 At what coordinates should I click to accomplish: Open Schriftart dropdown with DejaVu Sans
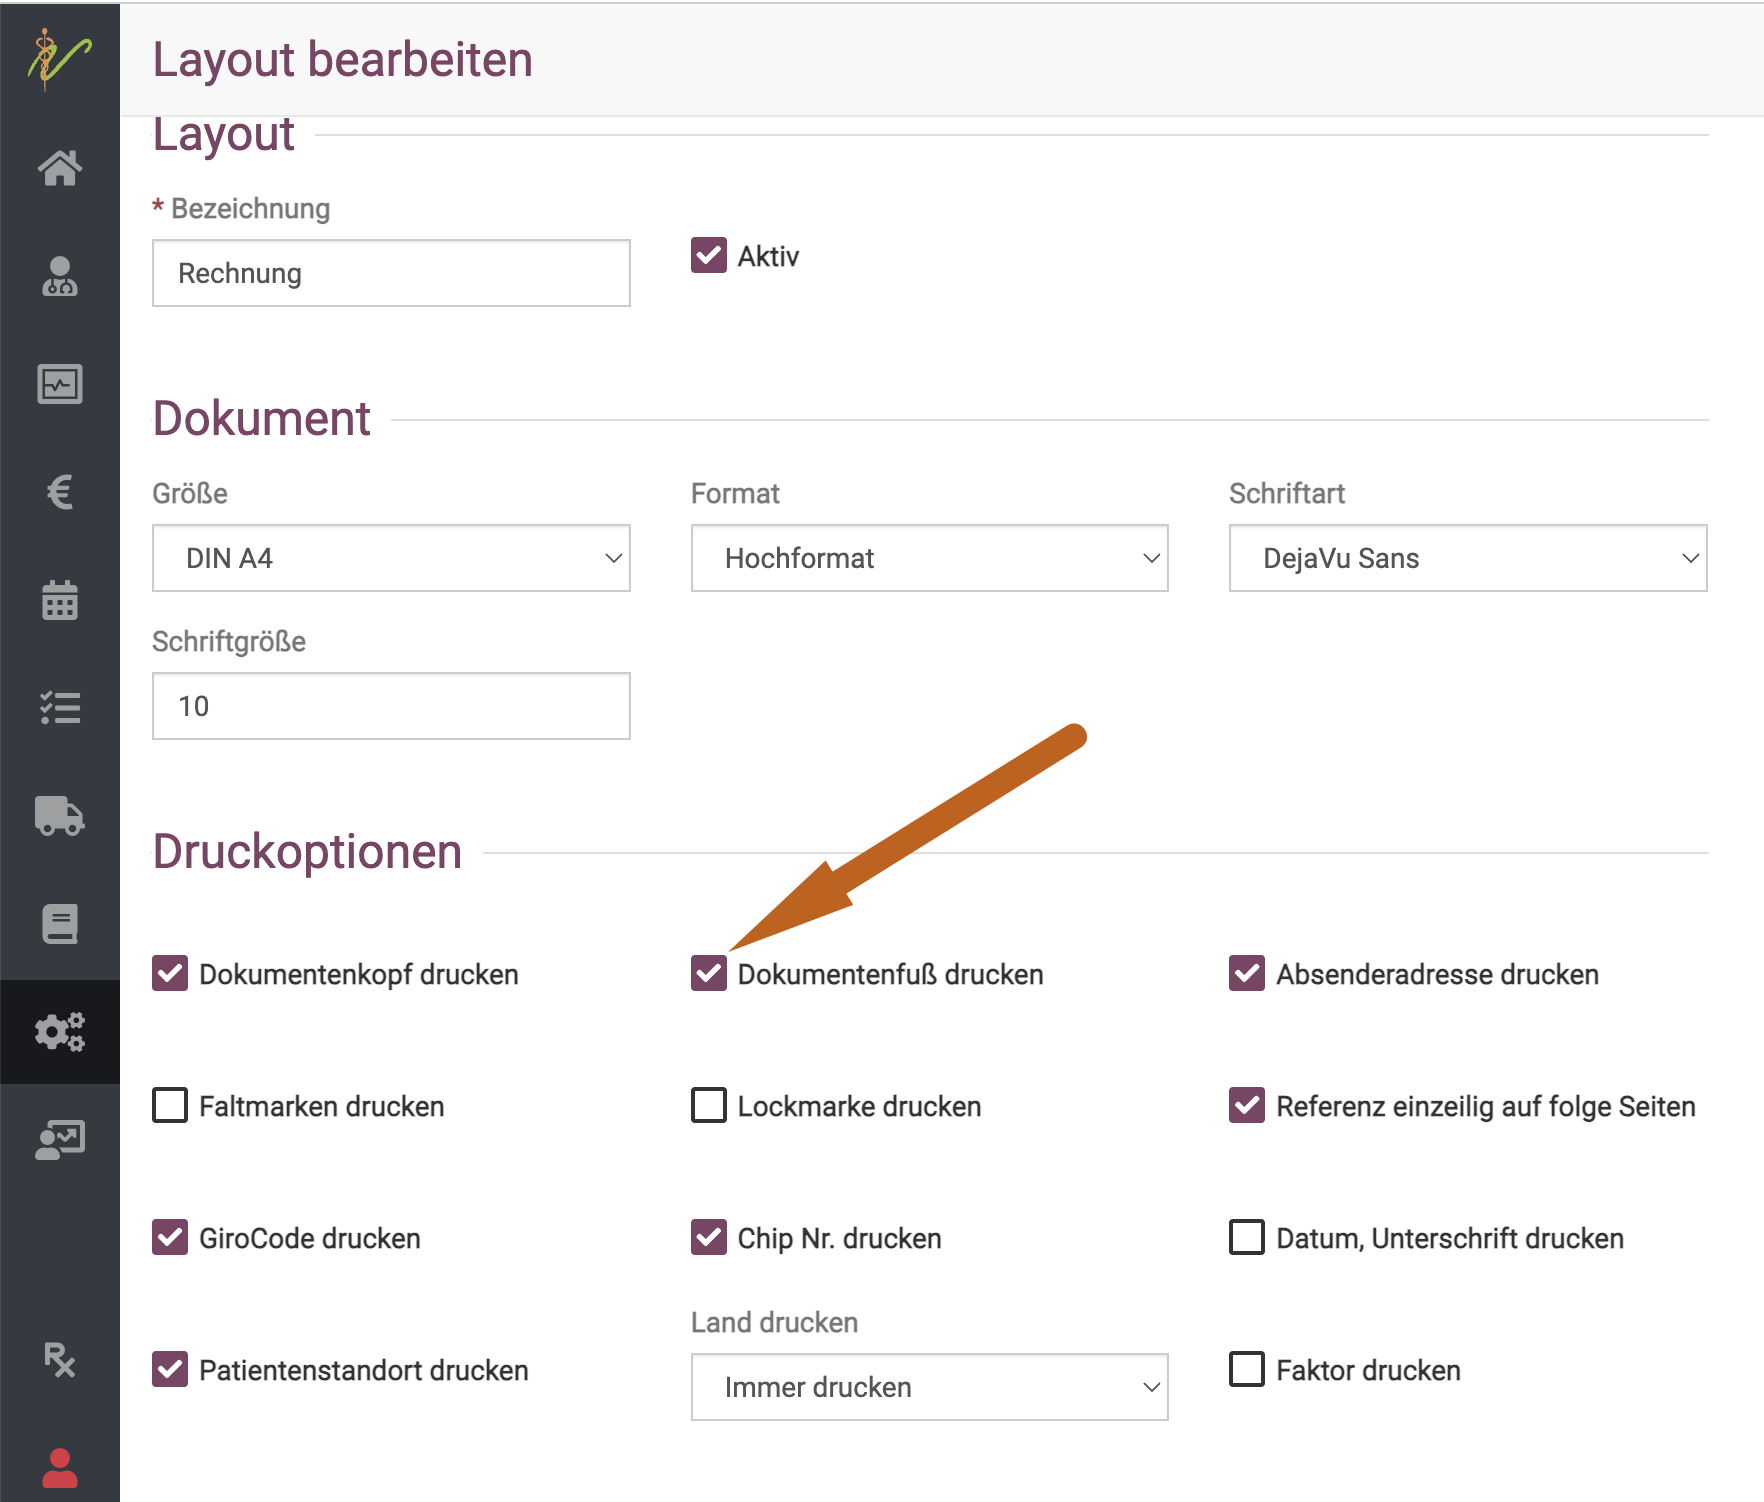point(1467,558)
